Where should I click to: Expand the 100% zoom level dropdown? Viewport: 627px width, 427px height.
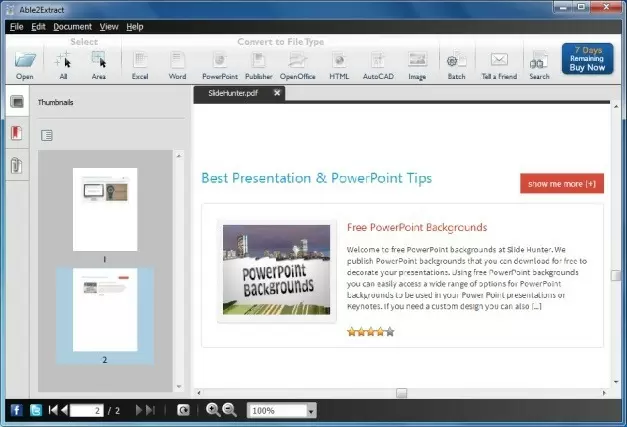(311, 411)
